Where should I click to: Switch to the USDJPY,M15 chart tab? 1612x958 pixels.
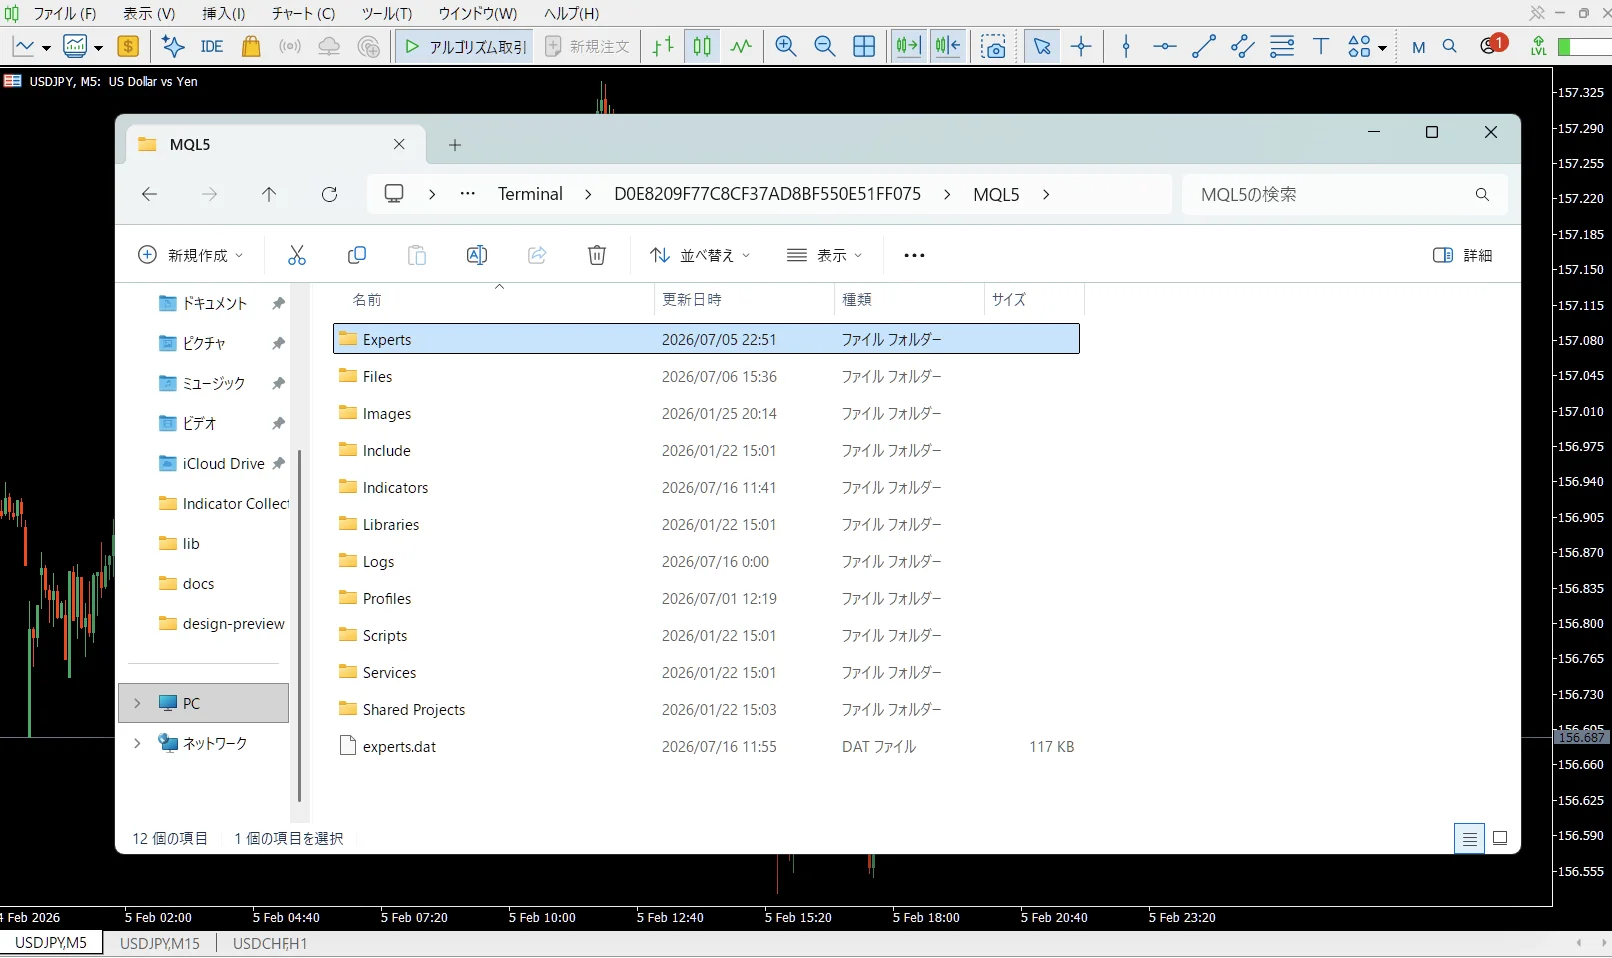[160, 943]
